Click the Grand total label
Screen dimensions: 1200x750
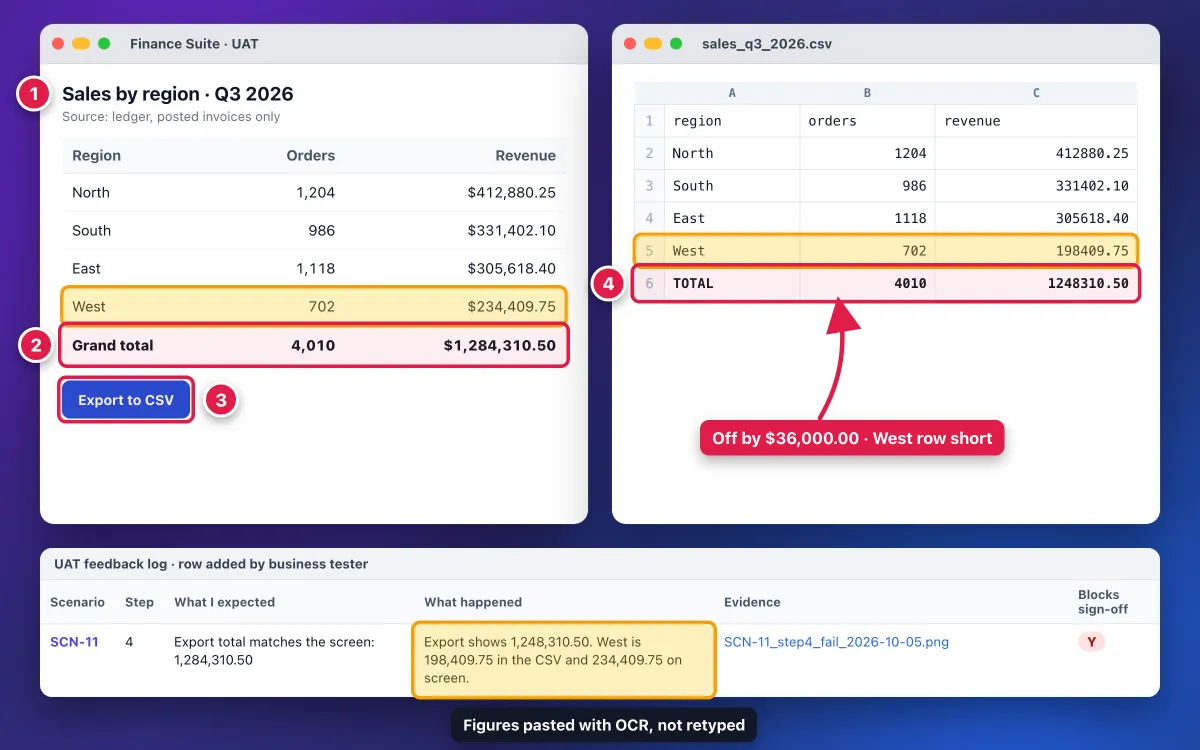(113, 346)
